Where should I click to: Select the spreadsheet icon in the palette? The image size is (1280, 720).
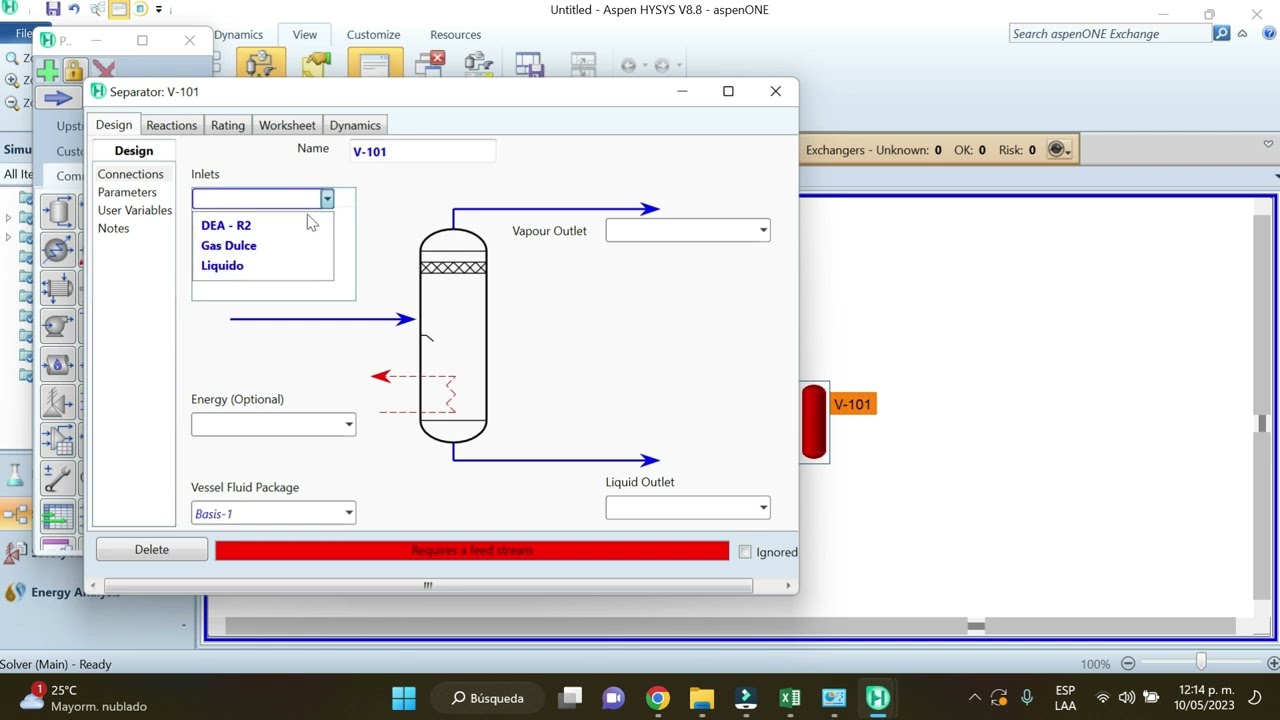(x=59, y=516)
